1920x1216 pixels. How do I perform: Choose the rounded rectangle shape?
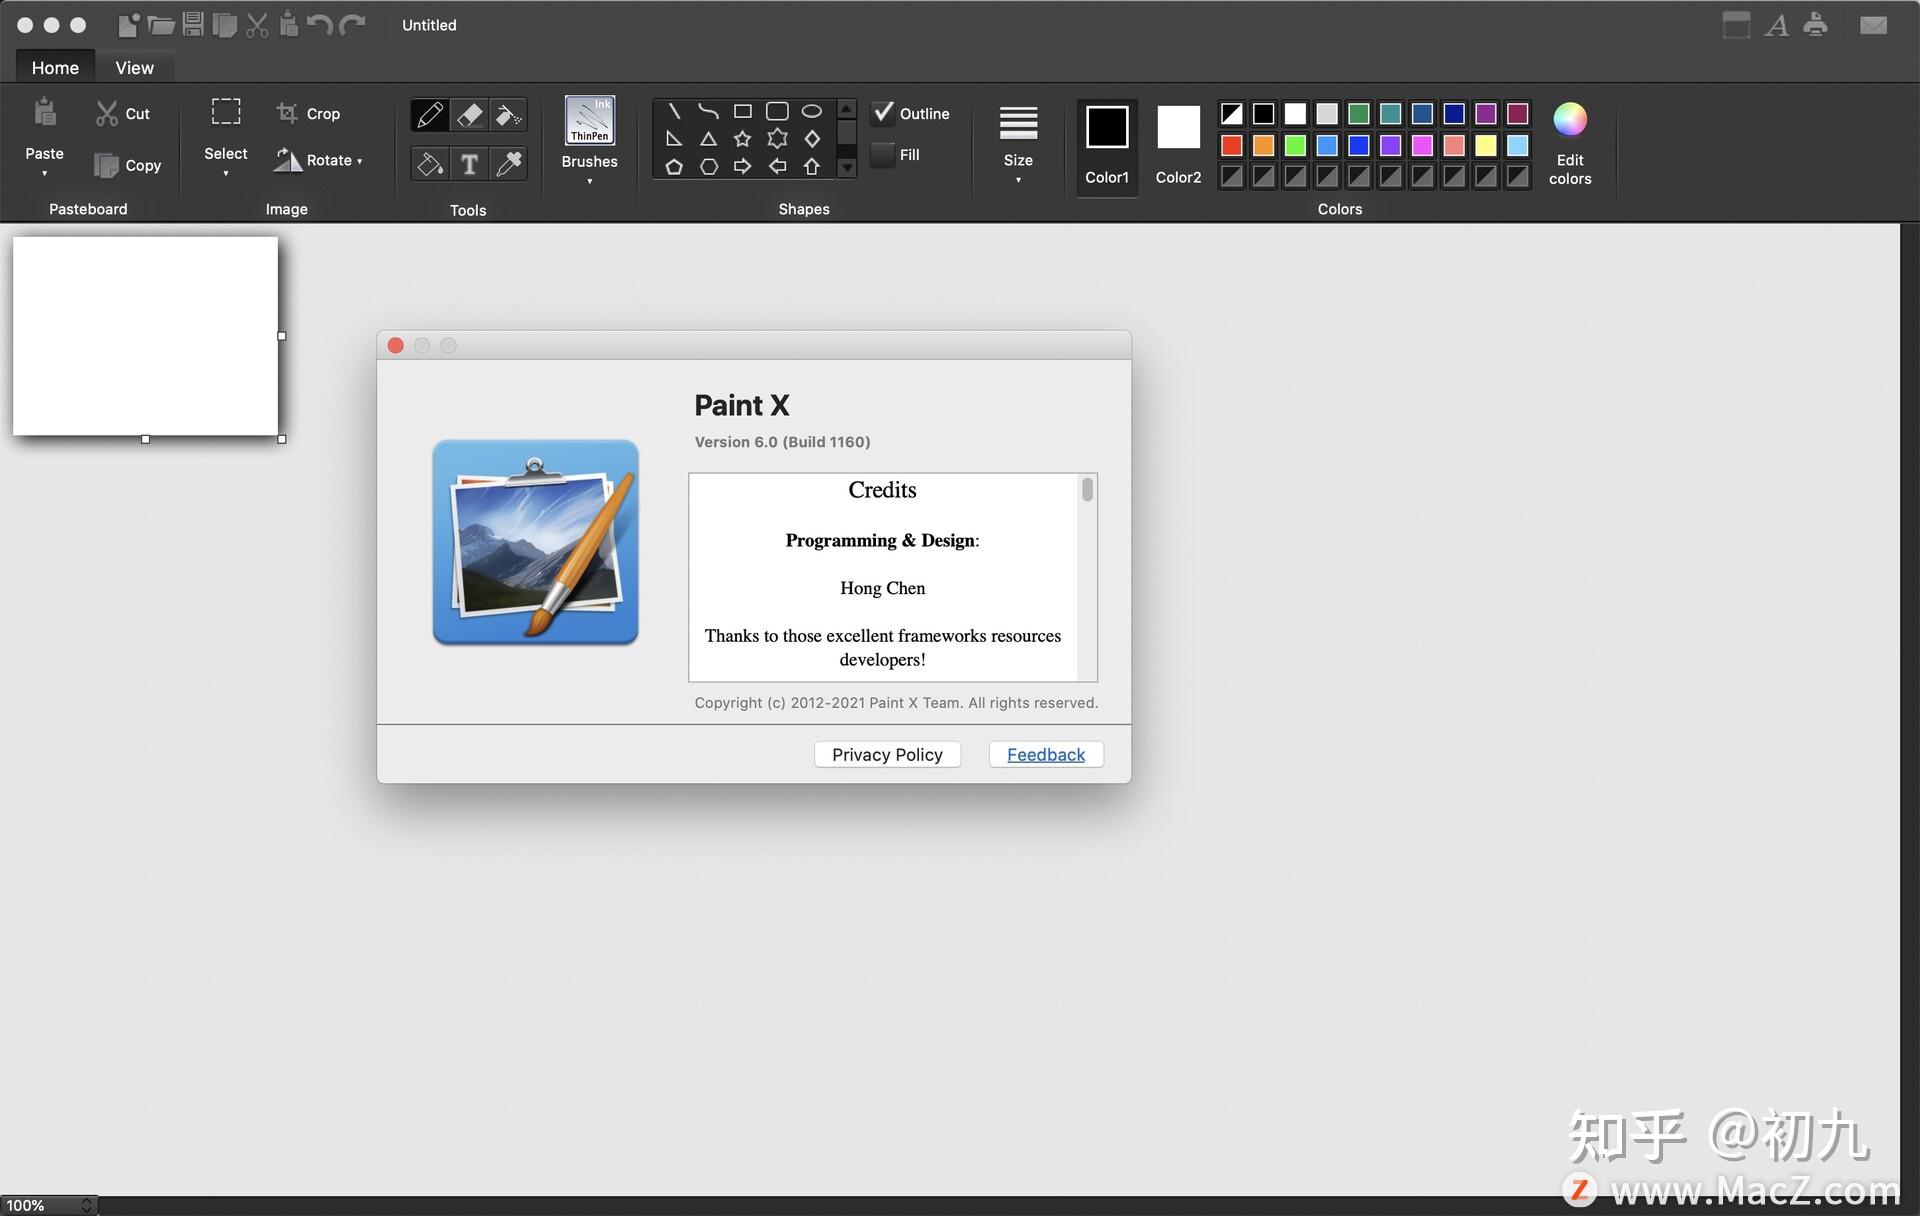(x=777, y=111)
